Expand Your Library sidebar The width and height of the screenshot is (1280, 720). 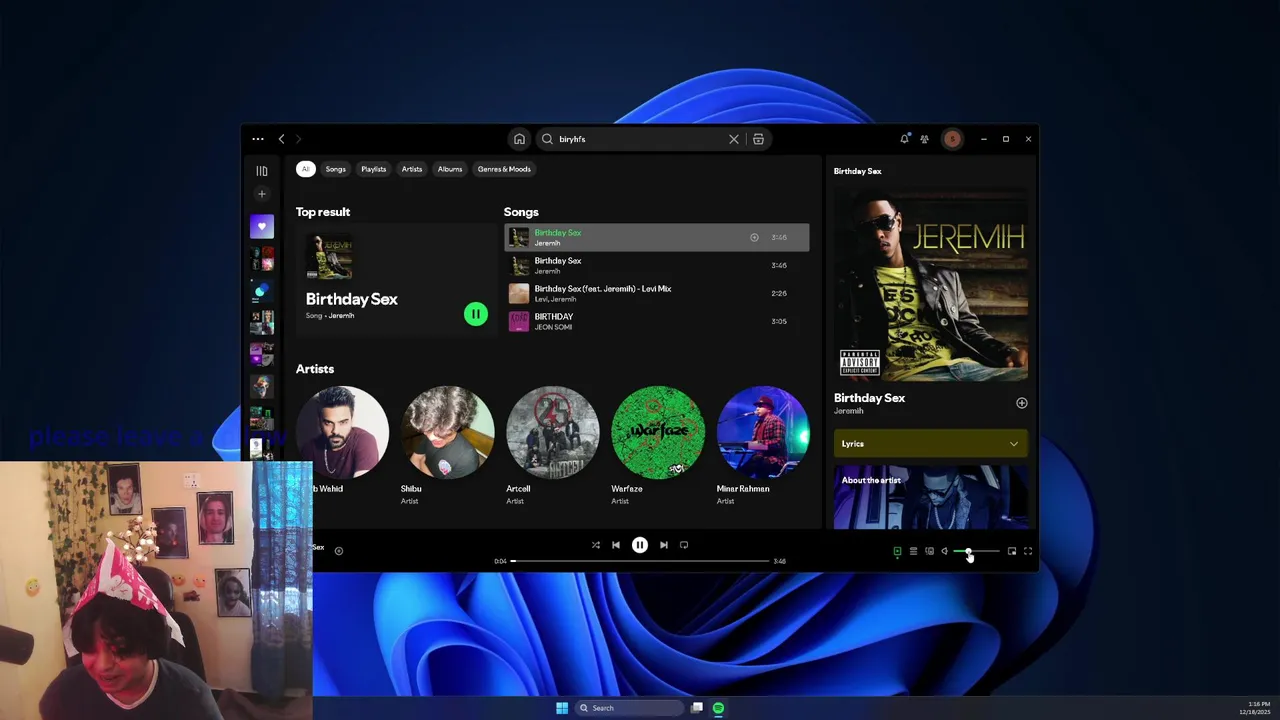click(262, 171)
